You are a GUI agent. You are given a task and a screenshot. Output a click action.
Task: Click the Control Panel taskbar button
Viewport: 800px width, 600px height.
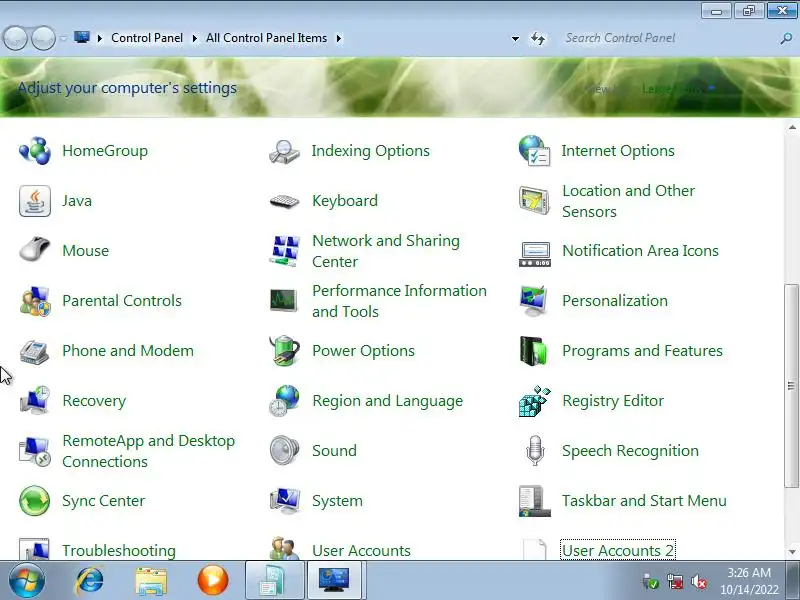334,580
